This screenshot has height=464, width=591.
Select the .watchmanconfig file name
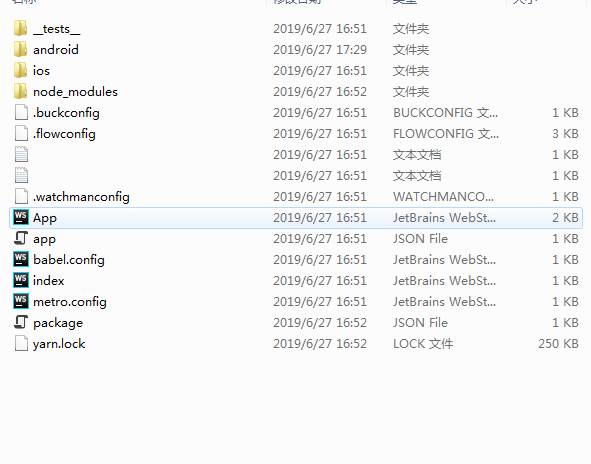point(81,197)
